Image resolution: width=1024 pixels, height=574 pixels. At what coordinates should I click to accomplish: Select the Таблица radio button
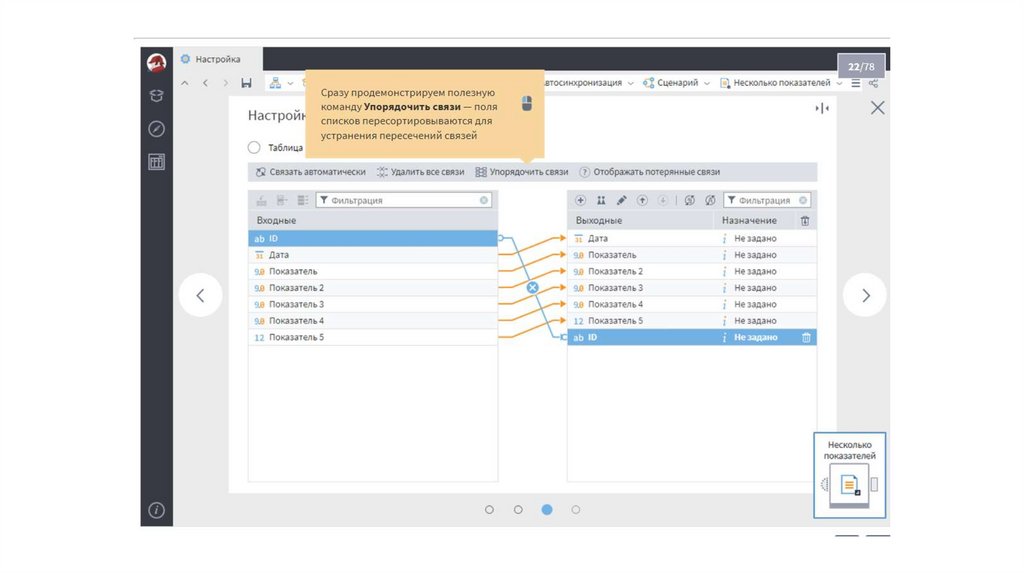click(x=254, y=147)
